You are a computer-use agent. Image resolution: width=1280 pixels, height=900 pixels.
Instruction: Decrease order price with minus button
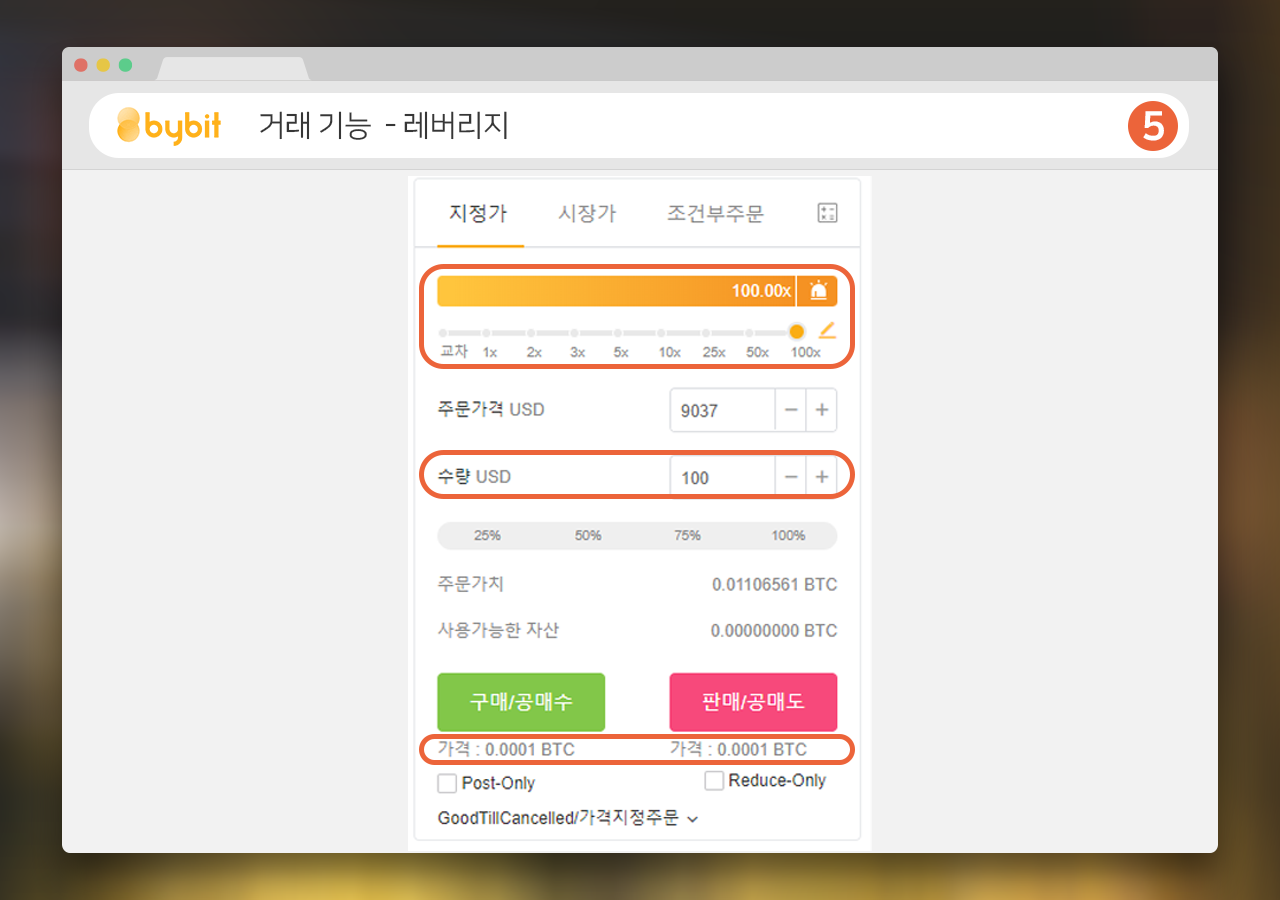pos(791,410)
